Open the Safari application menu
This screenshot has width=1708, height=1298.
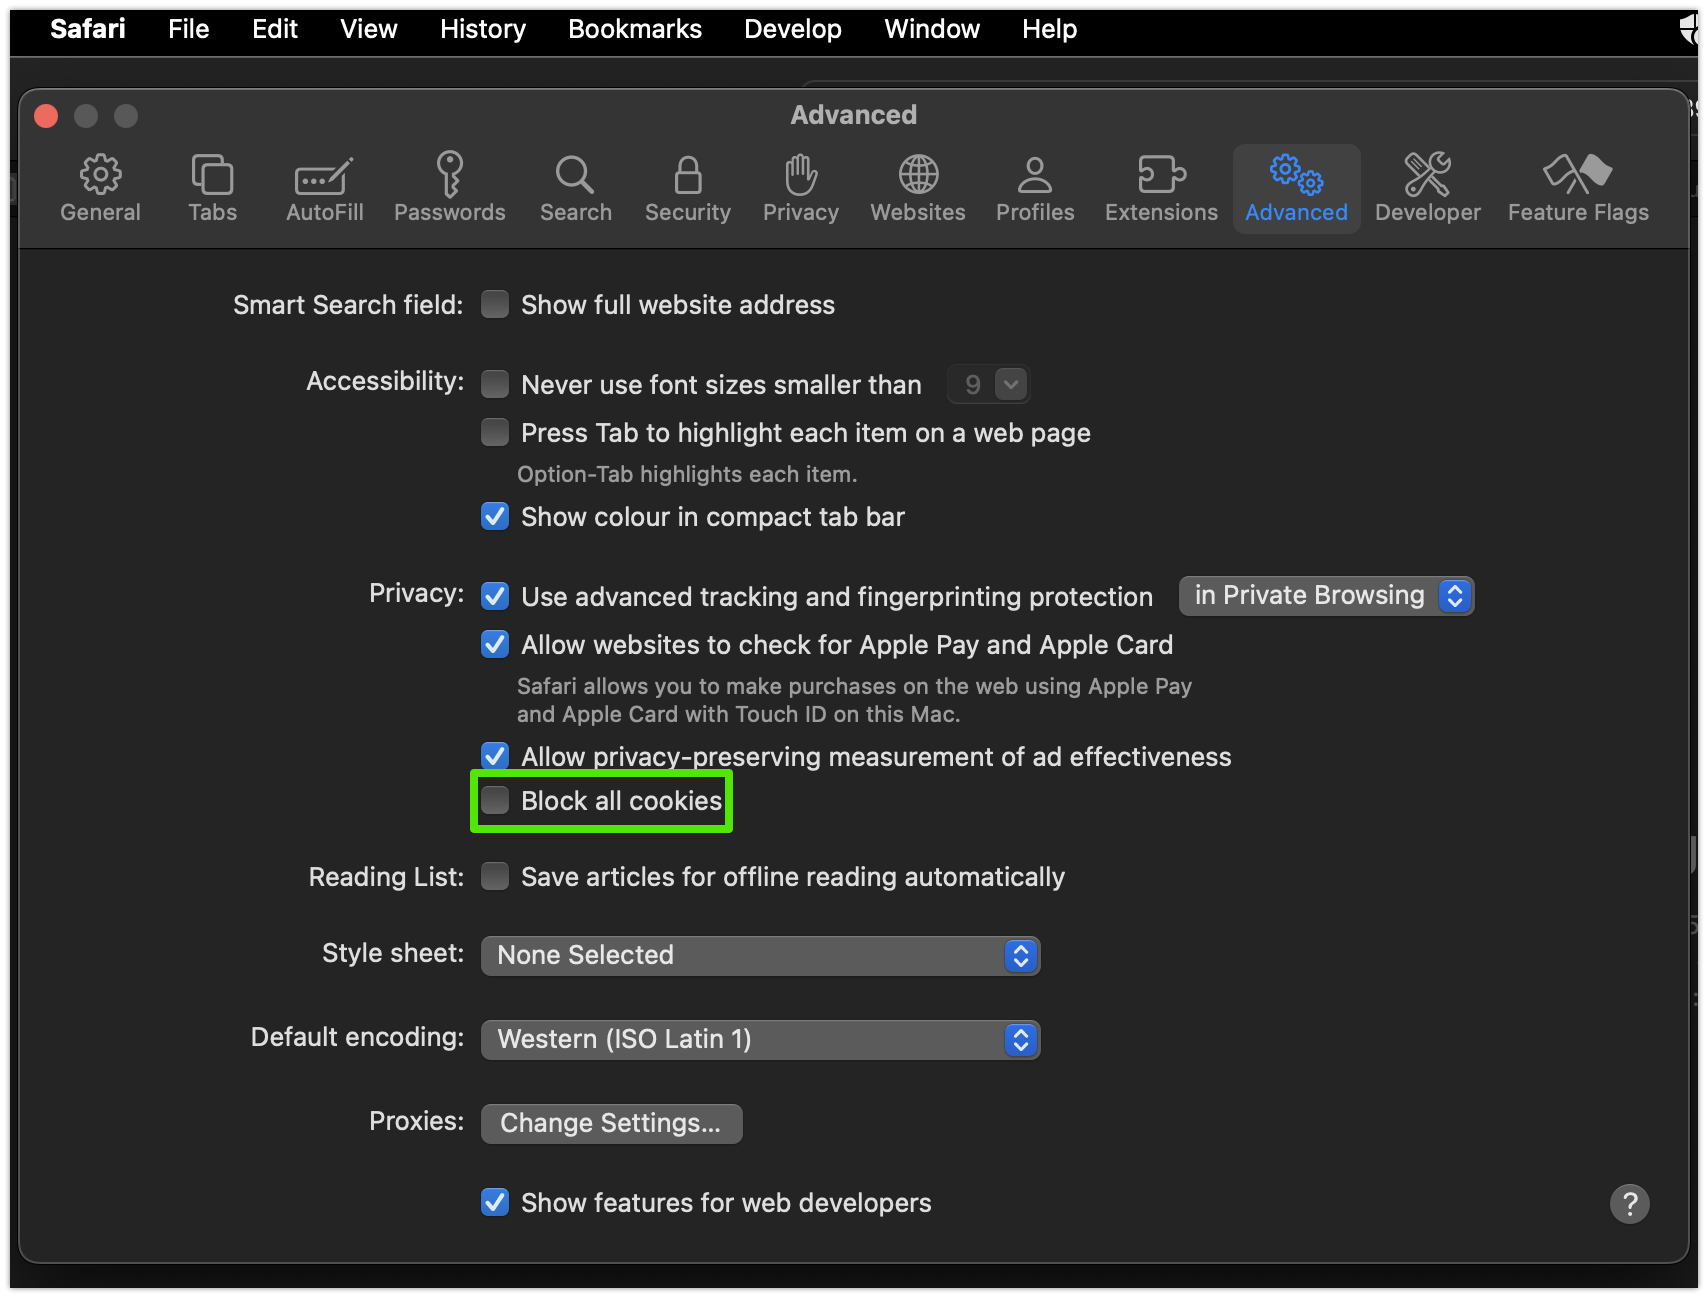tap(88, 29)
